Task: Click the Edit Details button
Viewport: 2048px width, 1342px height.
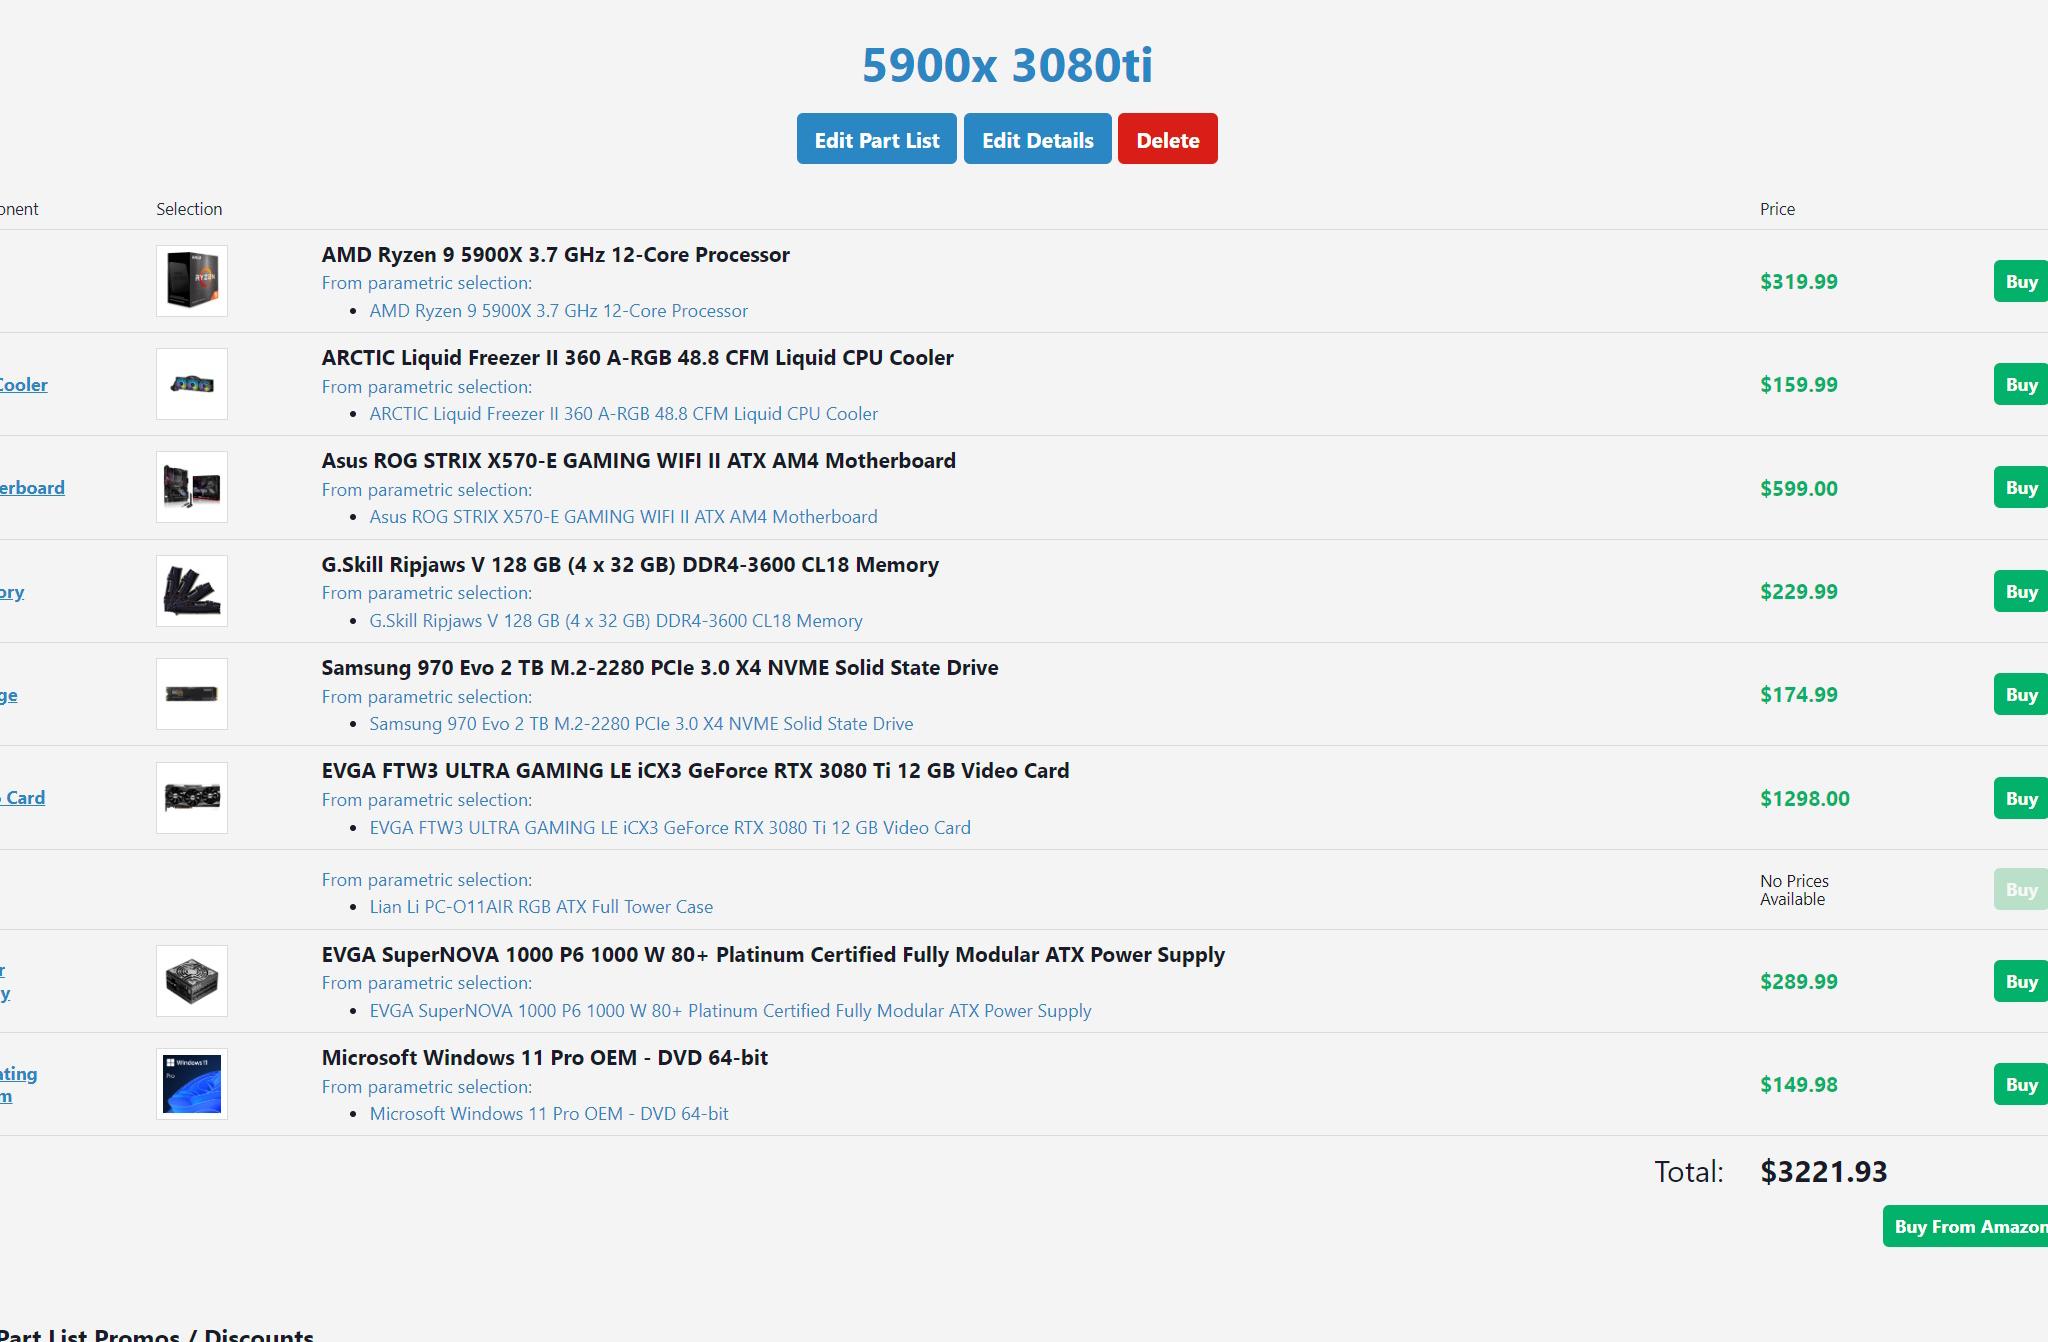Action: pyautogui.click(x=1037, y=139)
